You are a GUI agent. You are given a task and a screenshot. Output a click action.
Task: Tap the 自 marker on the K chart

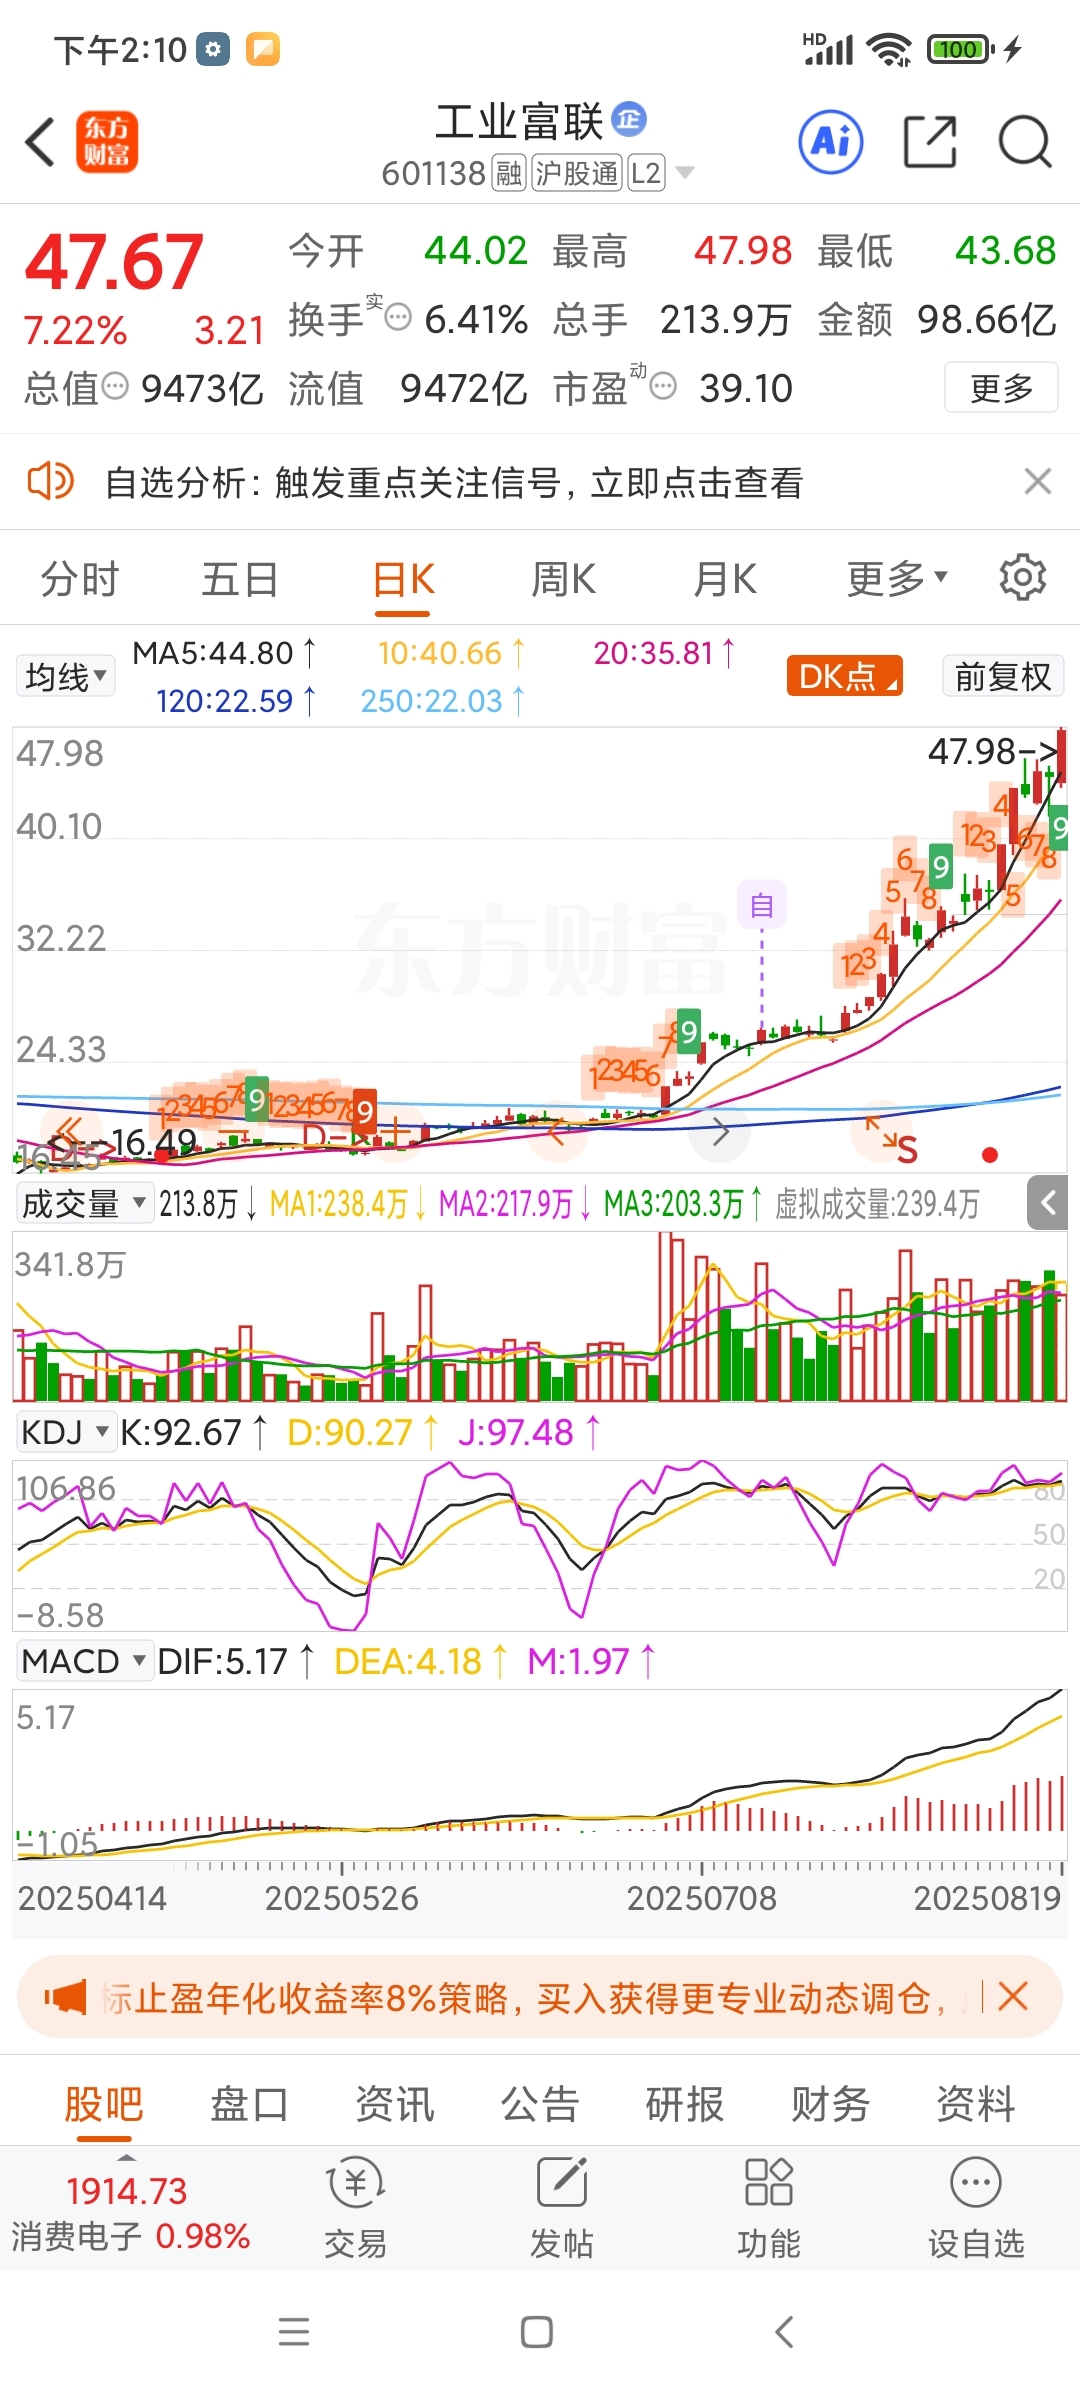[x=762, y=905]
